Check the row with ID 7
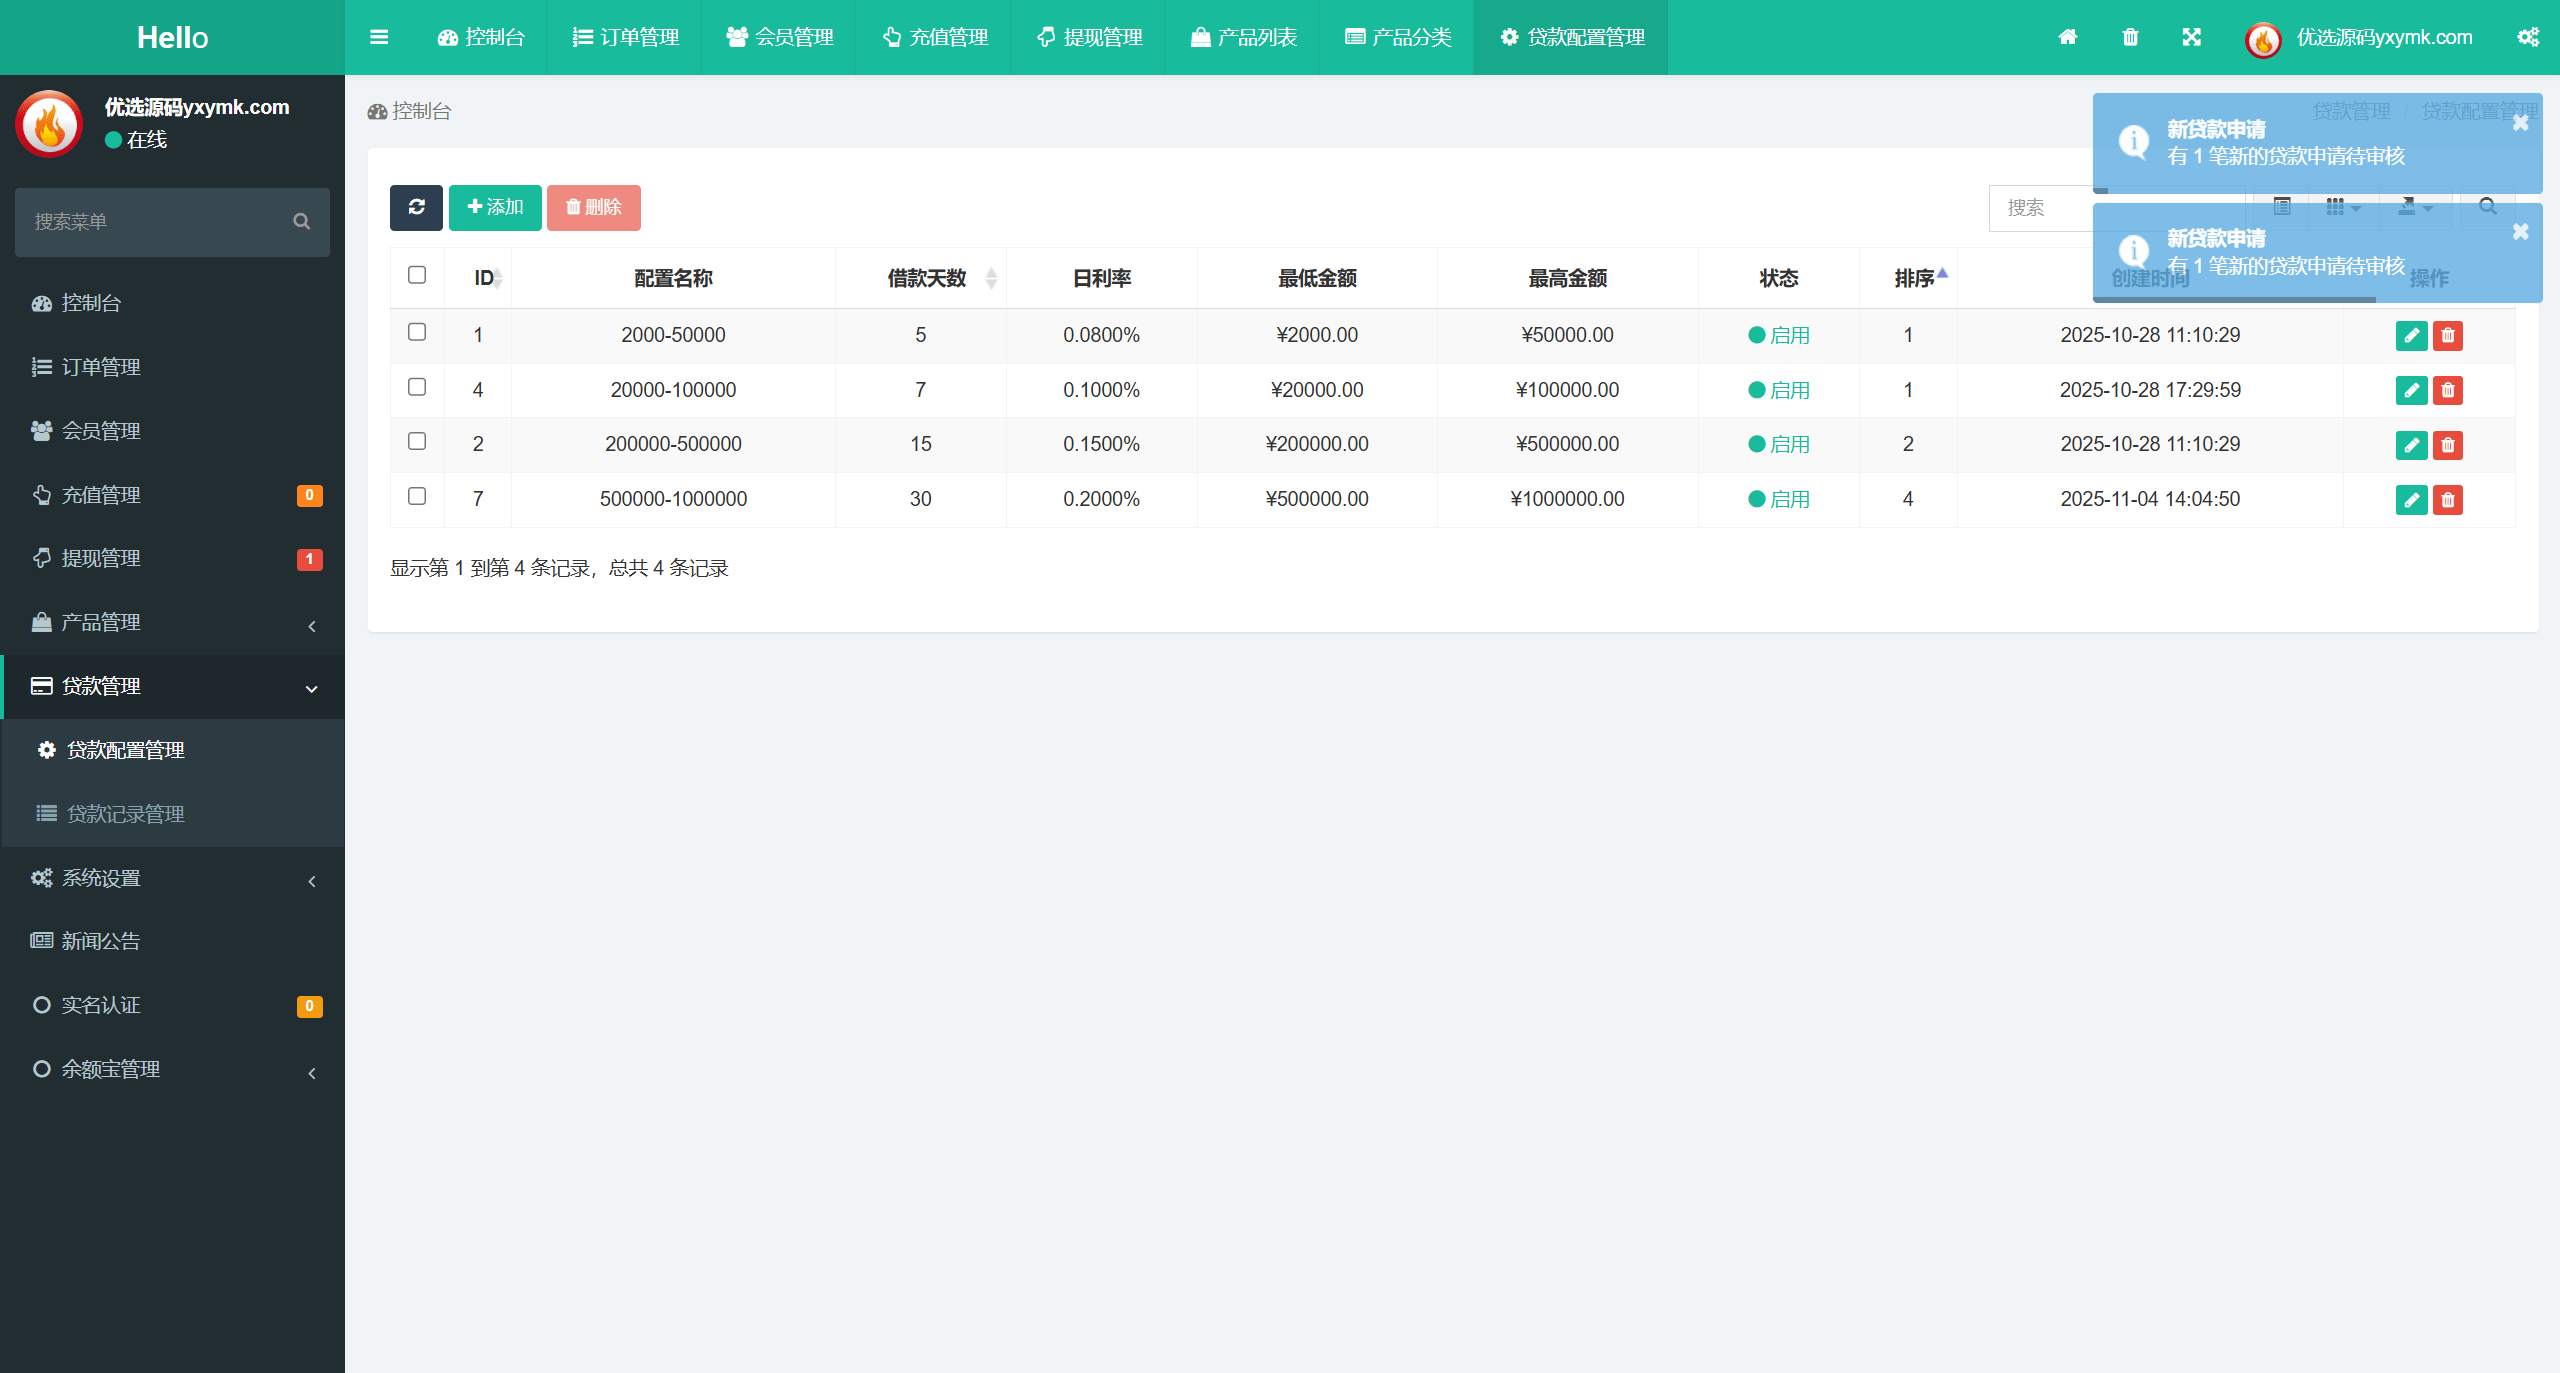This screenshot has height=1373, width=2560. click(417, 496)
